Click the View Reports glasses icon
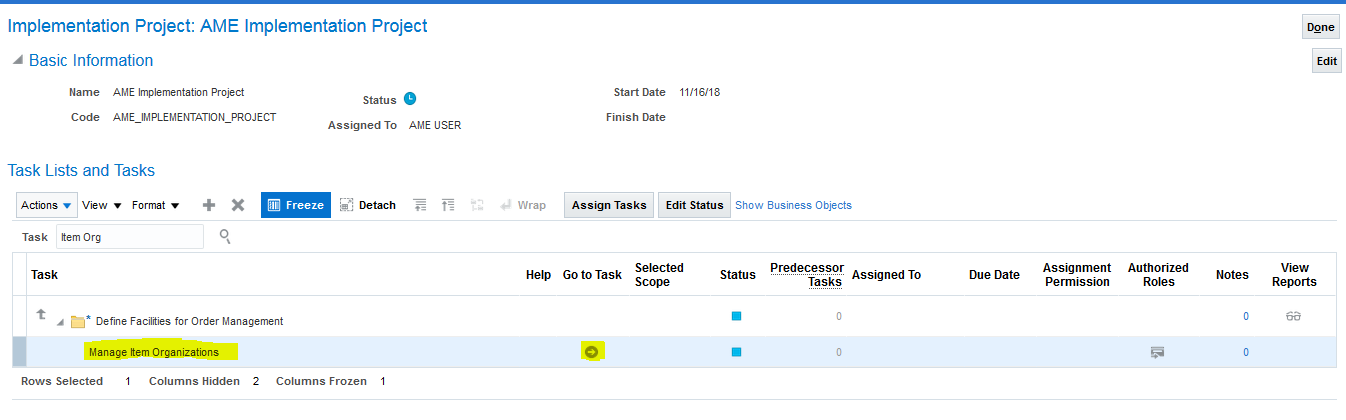Viewport: 1346px width, 420px height. pos(1294,317)
